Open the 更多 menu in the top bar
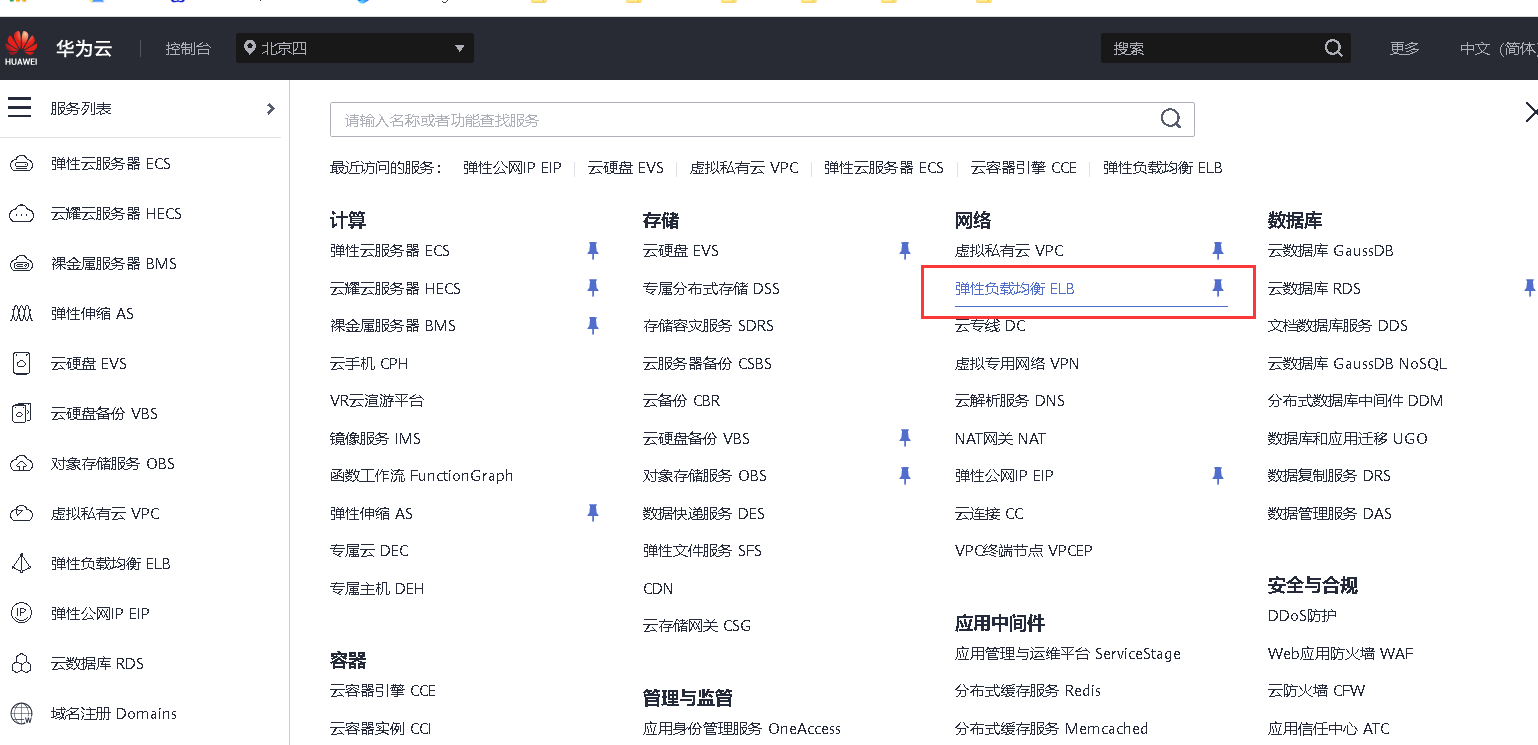This screenshot has height=745, width=1538. [1404, 48]
